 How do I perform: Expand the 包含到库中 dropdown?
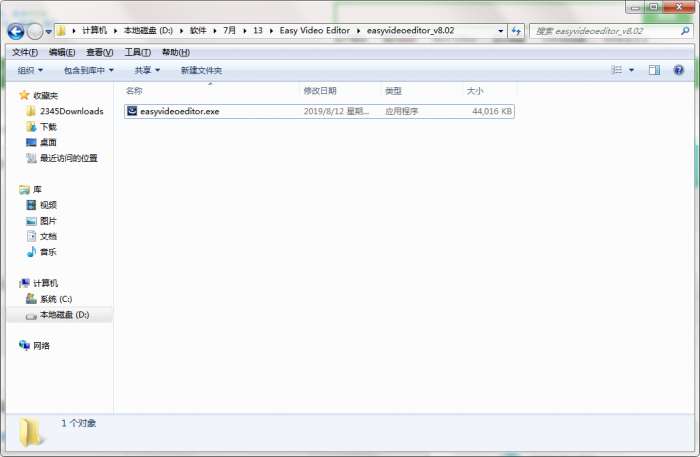coord(88,70)
